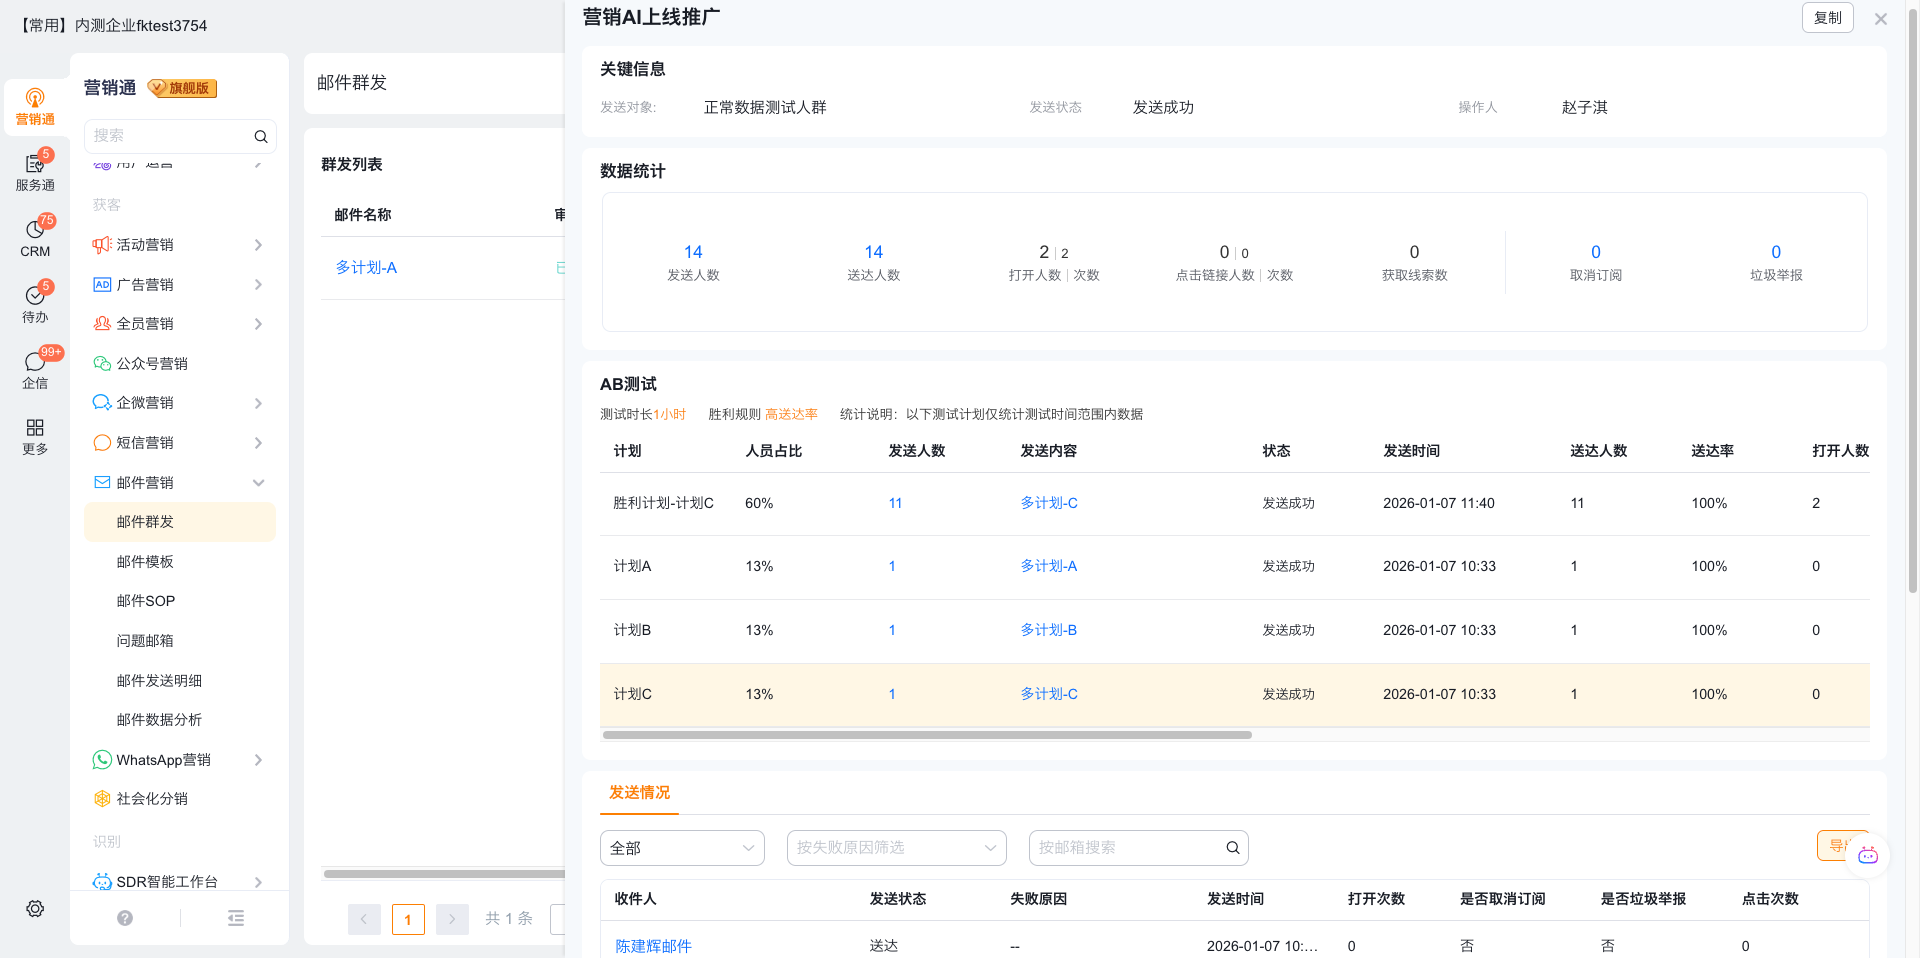Open the CRM module icon

[35, 238]
